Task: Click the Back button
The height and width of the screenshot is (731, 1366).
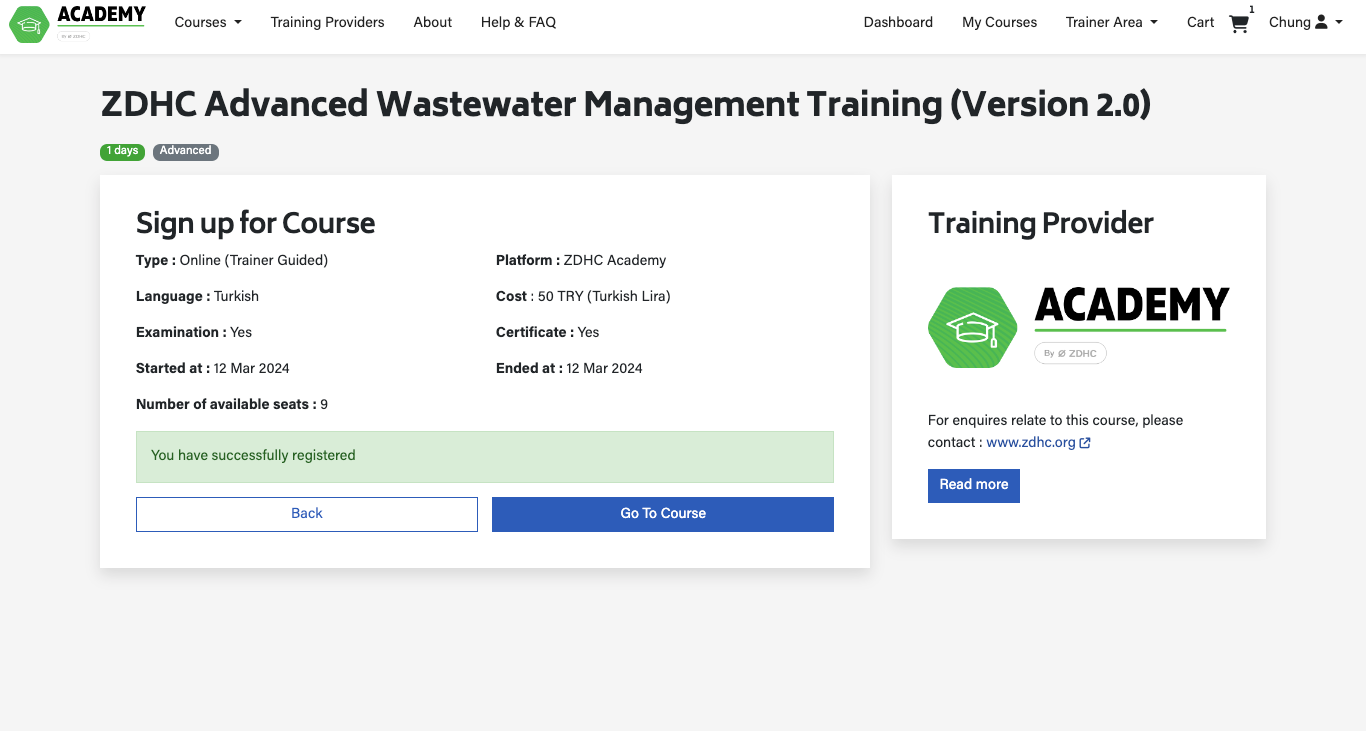Action: tap(307, 514)
